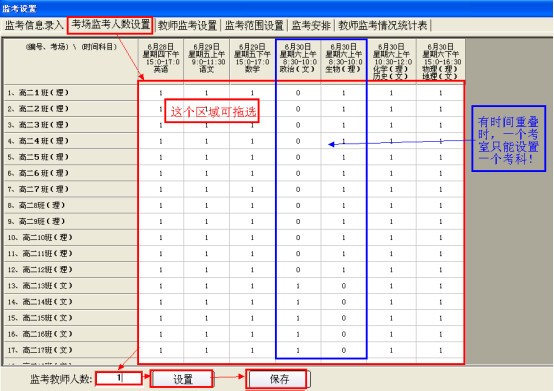Select the 监考范围设置 tab
The width and height of the screenshot is (554, 391).
(x=254, y=25)
